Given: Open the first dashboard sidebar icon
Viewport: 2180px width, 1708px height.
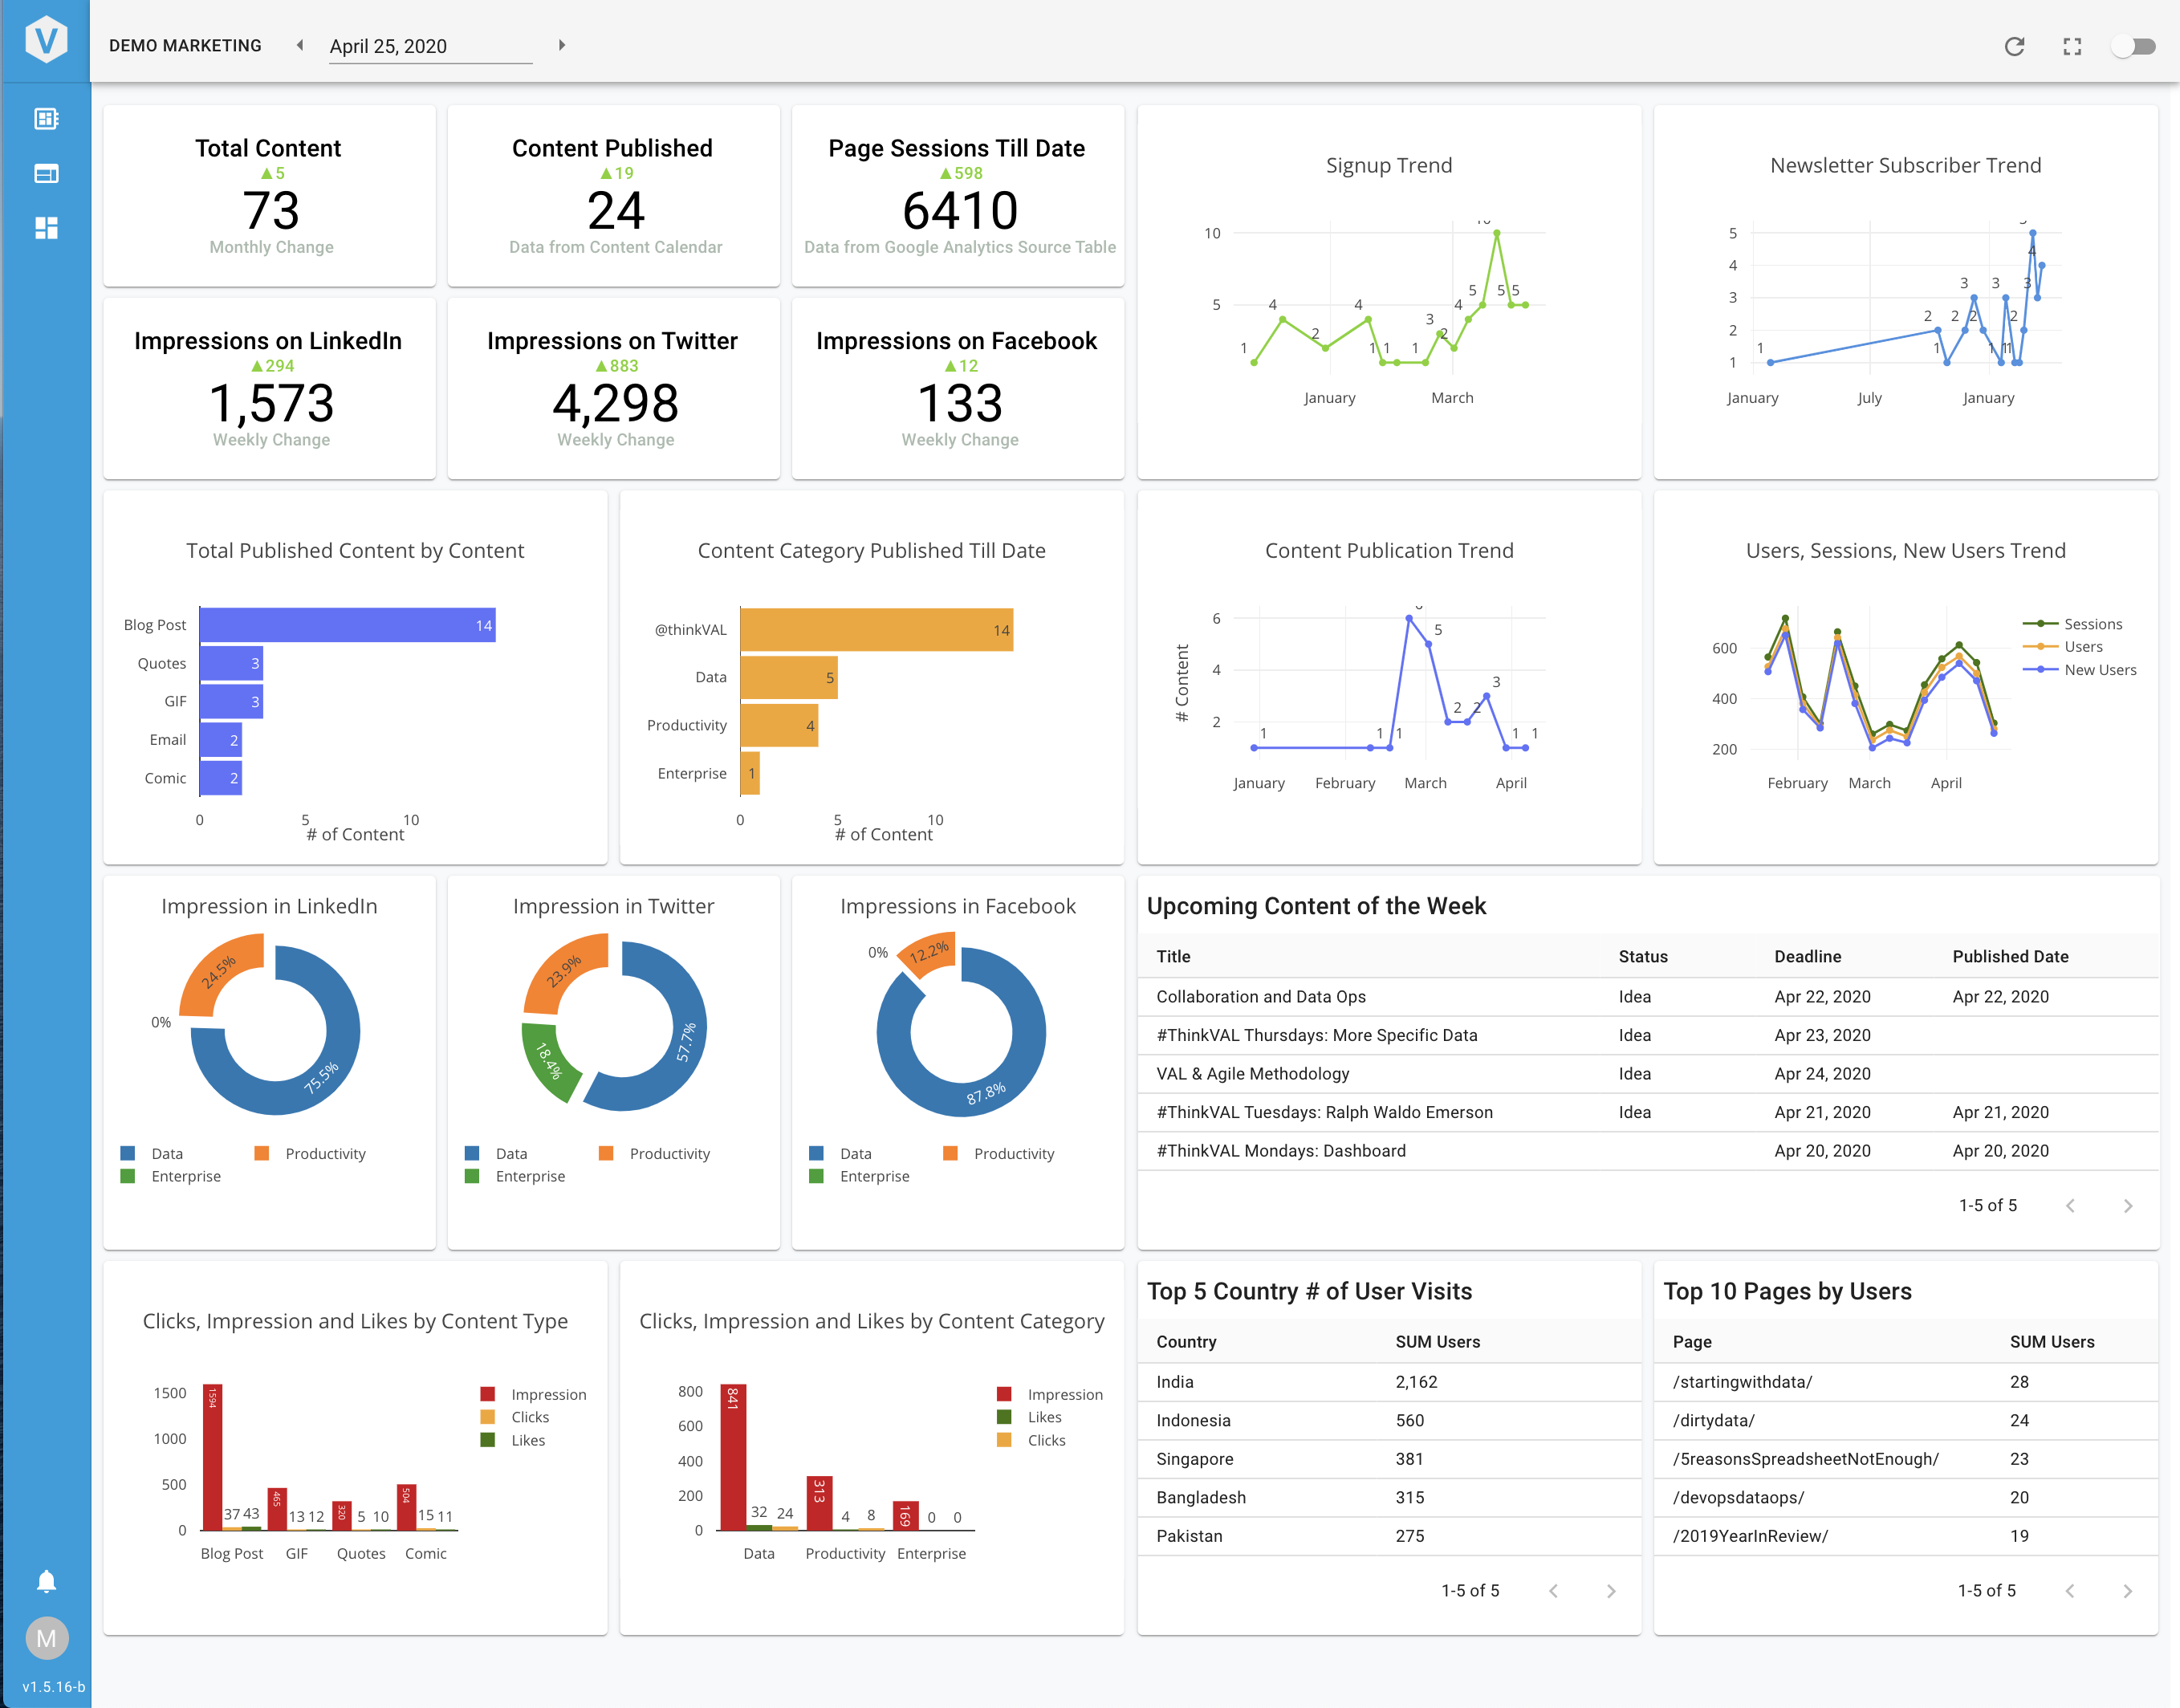Looking at the screenshot, I should (46, 119).
